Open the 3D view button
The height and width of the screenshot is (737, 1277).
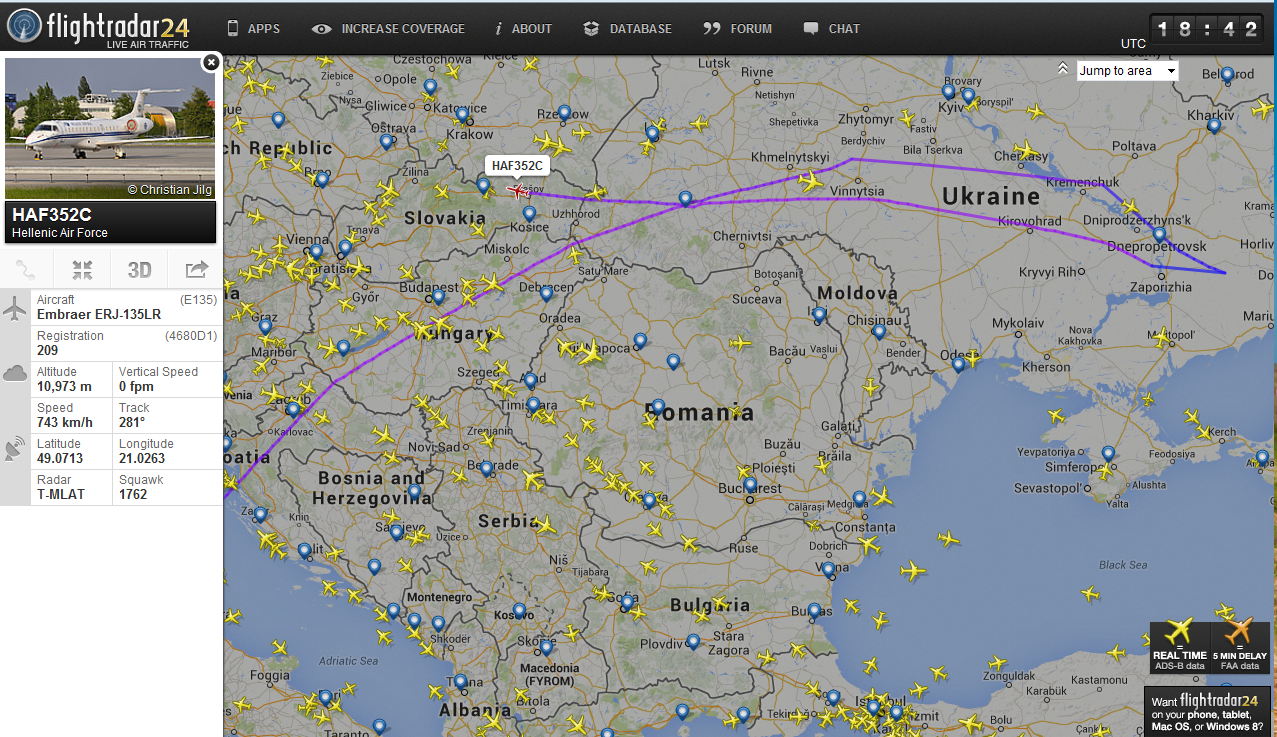point(139,269)
